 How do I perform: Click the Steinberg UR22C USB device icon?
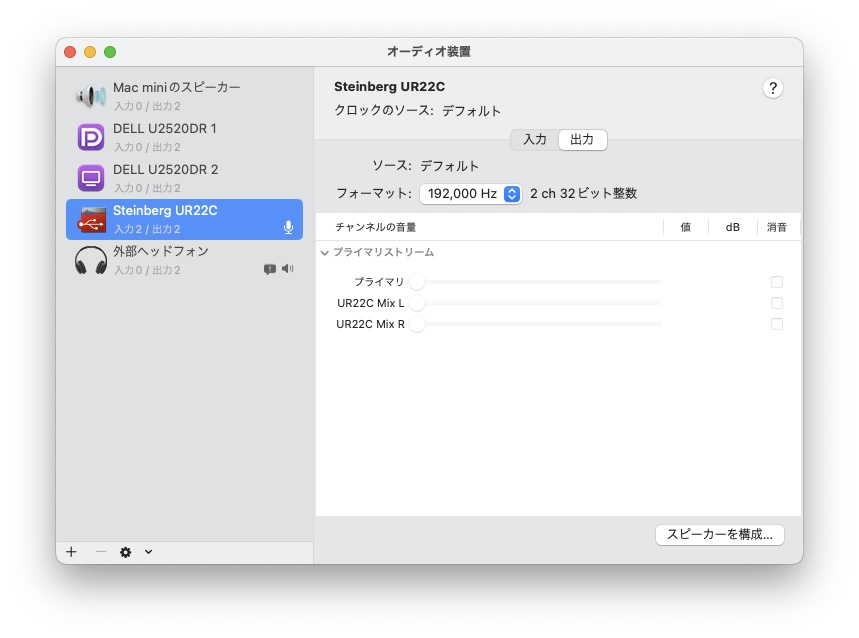tap(90, 219)
